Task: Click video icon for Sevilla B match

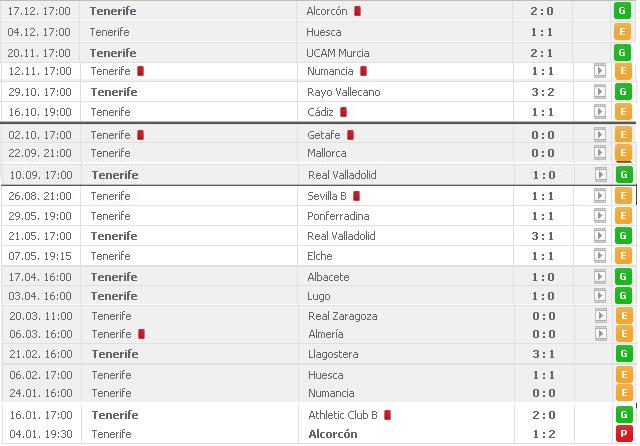Action: [x=600, y=195]
